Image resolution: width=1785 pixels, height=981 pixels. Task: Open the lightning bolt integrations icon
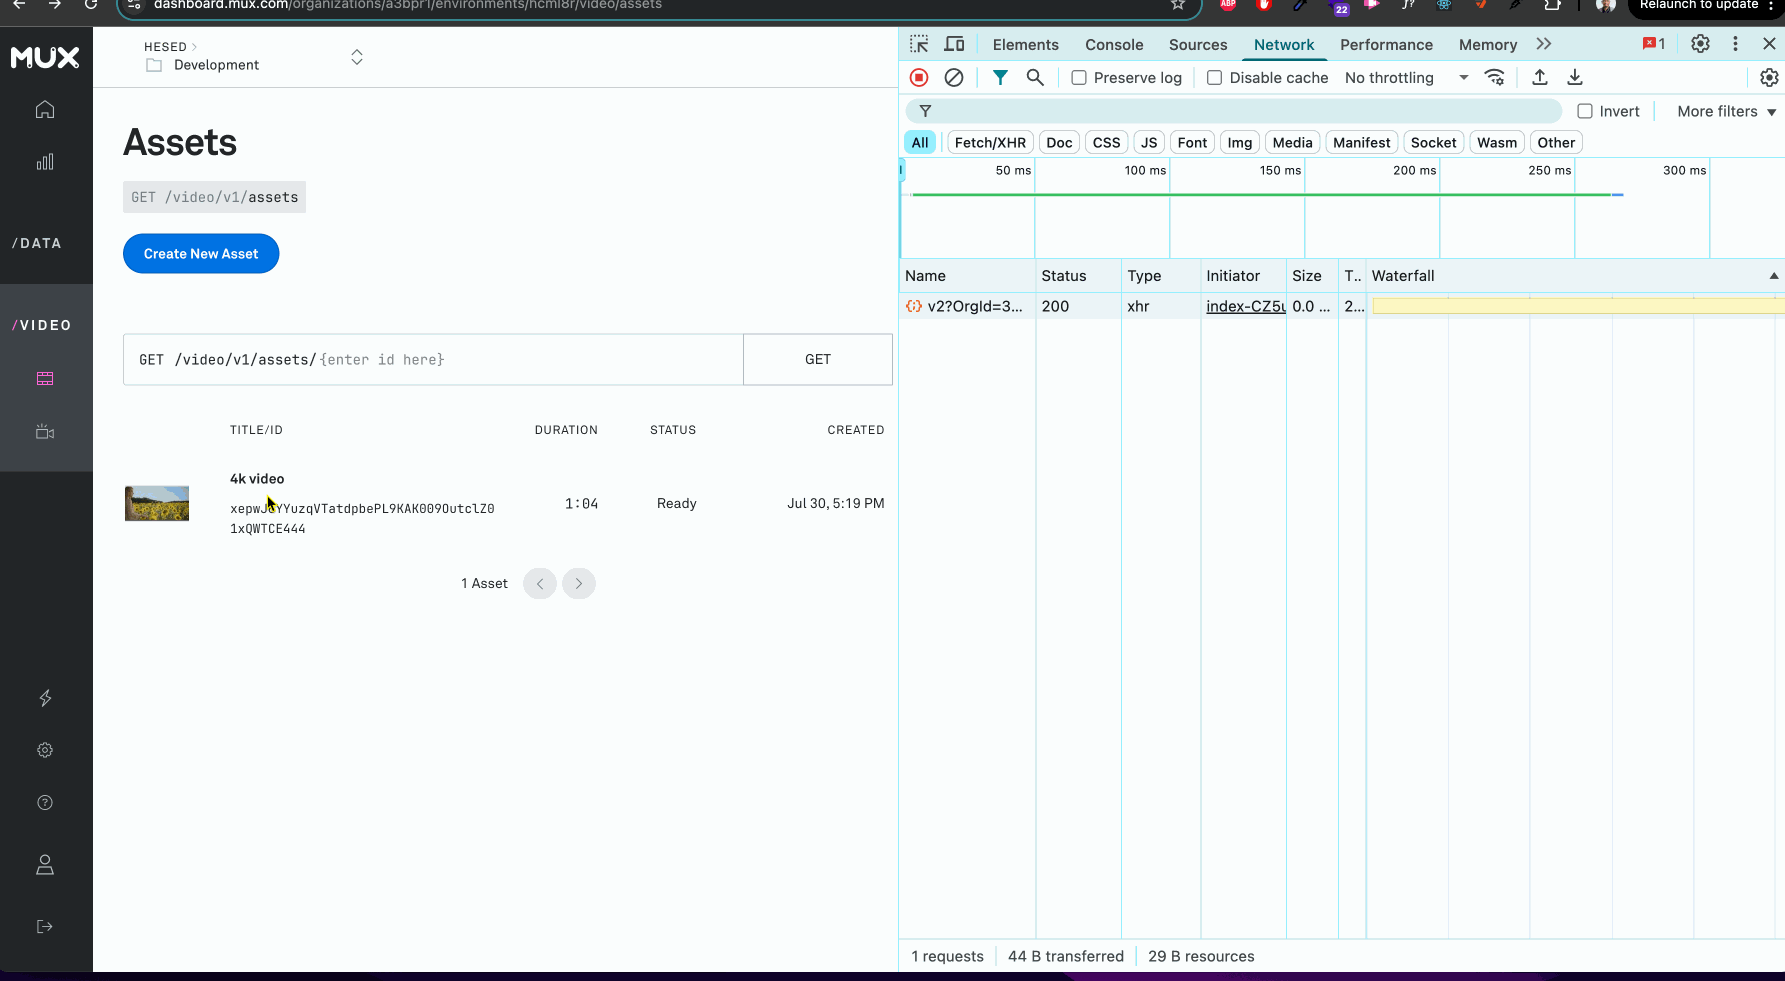click(45, 698)
